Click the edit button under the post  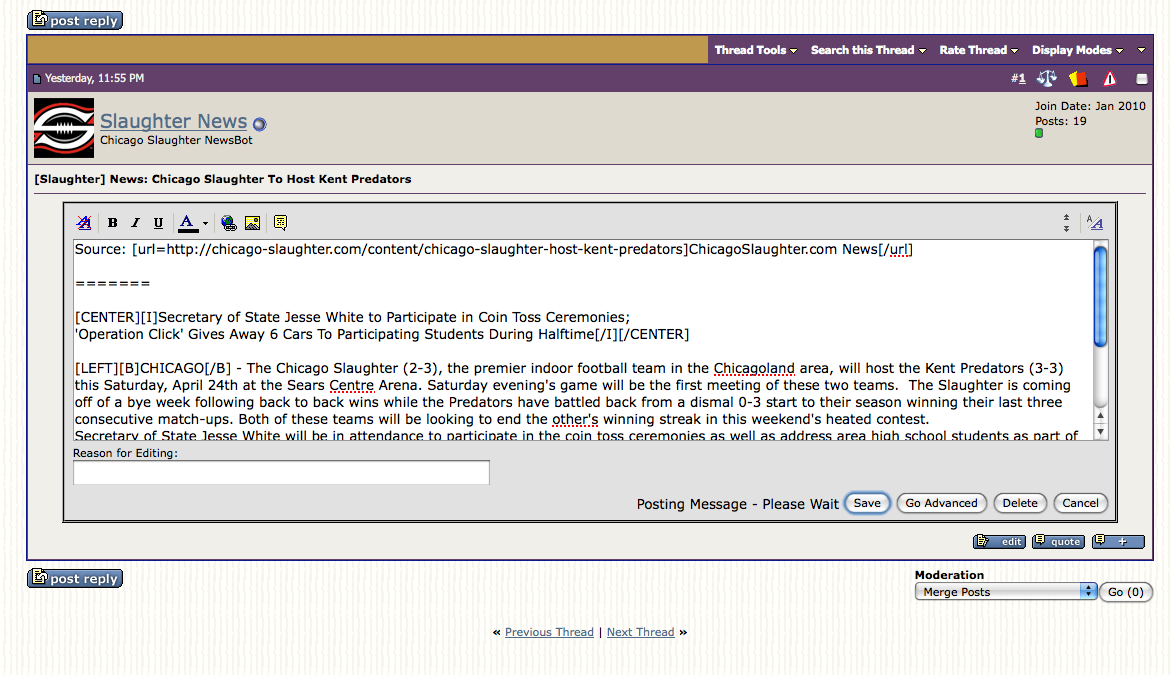tap(999, 541)
